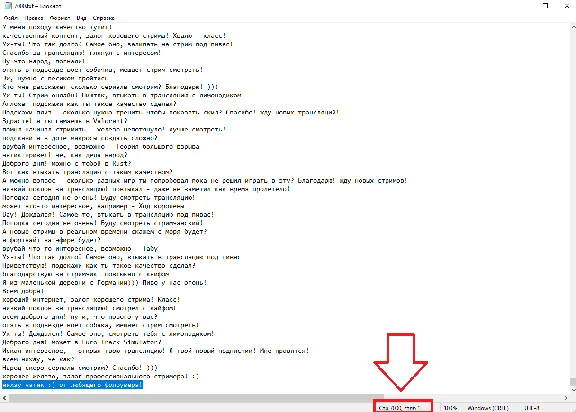The width and height of the screenshot is (576, 412).
Task: Close the Notepad window
Action: click(x=567, y=6)
